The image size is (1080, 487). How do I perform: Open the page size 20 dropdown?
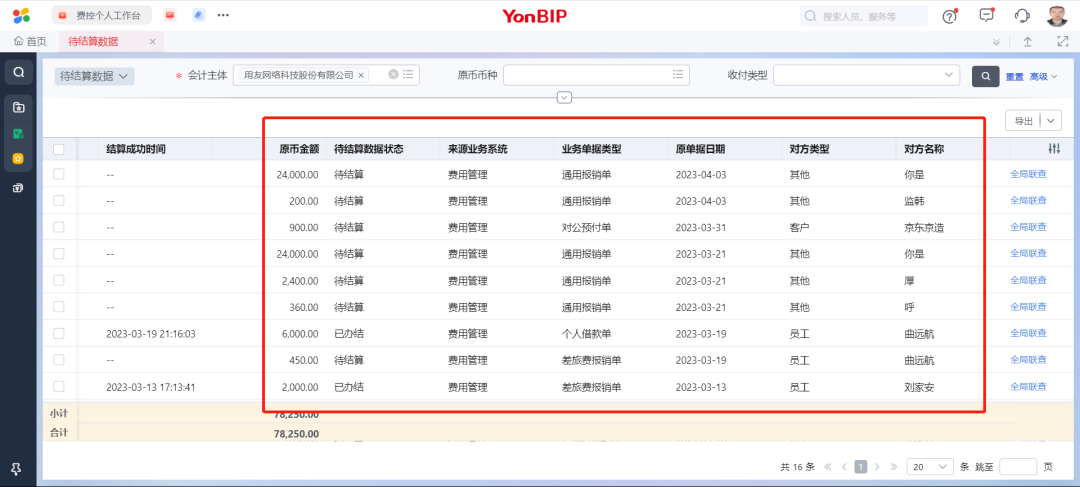(930, 467)
